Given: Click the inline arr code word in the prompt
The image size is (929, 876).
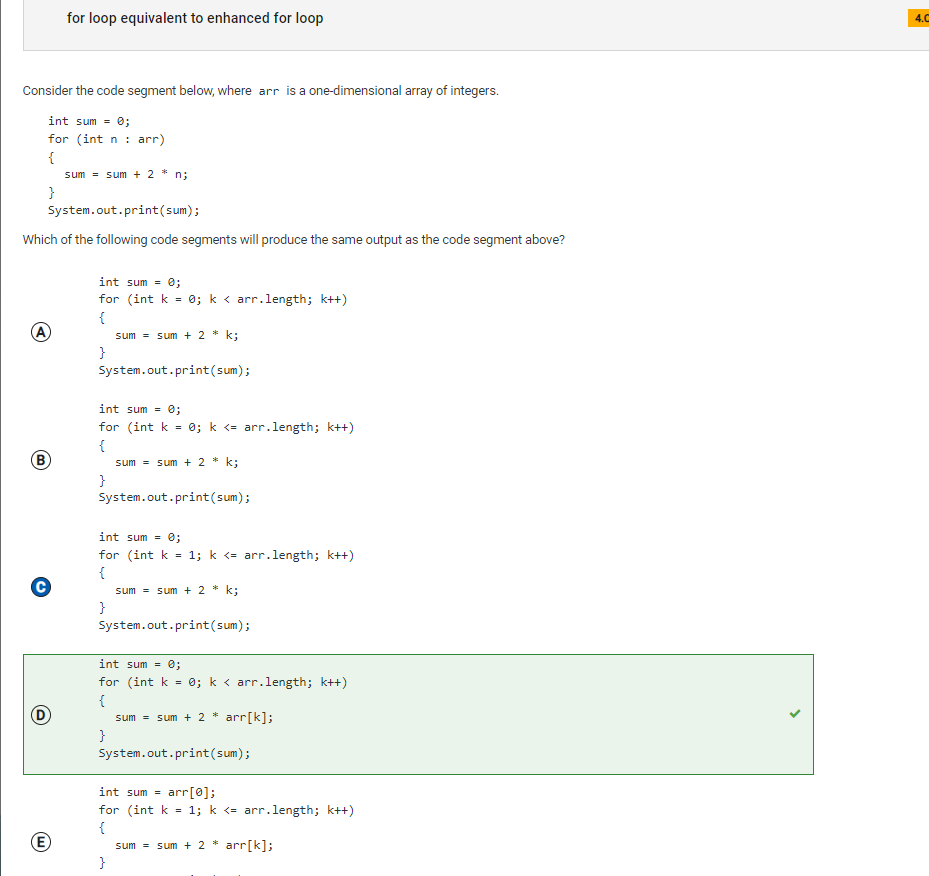Looking at the screenshot, I should [x=268, y=91].
